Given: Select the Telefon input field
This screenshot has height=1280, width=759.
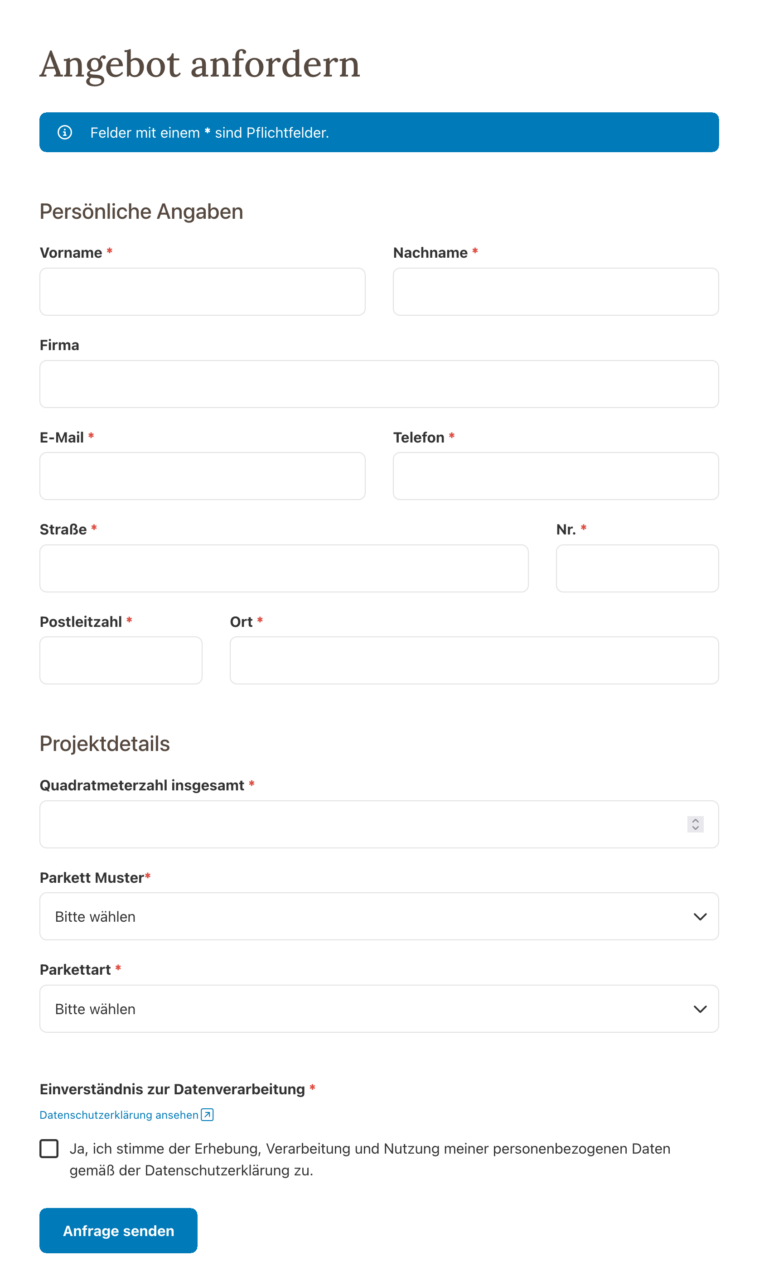Looking at the screenshot, I should [556, 476].
